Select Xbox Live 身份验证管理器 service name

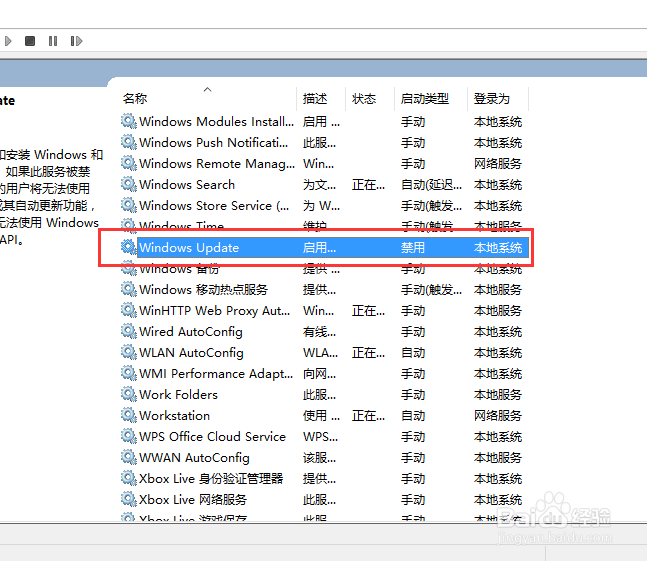click(x=211, y=479)
